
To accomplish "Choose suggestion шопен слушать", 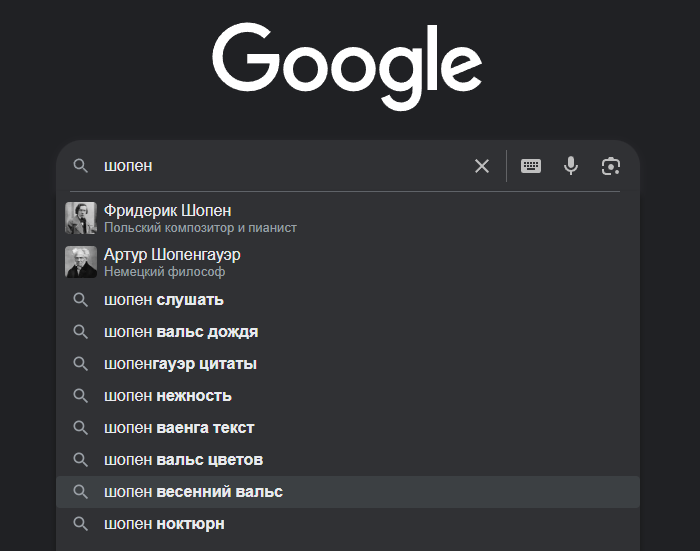I will point(348,300).
